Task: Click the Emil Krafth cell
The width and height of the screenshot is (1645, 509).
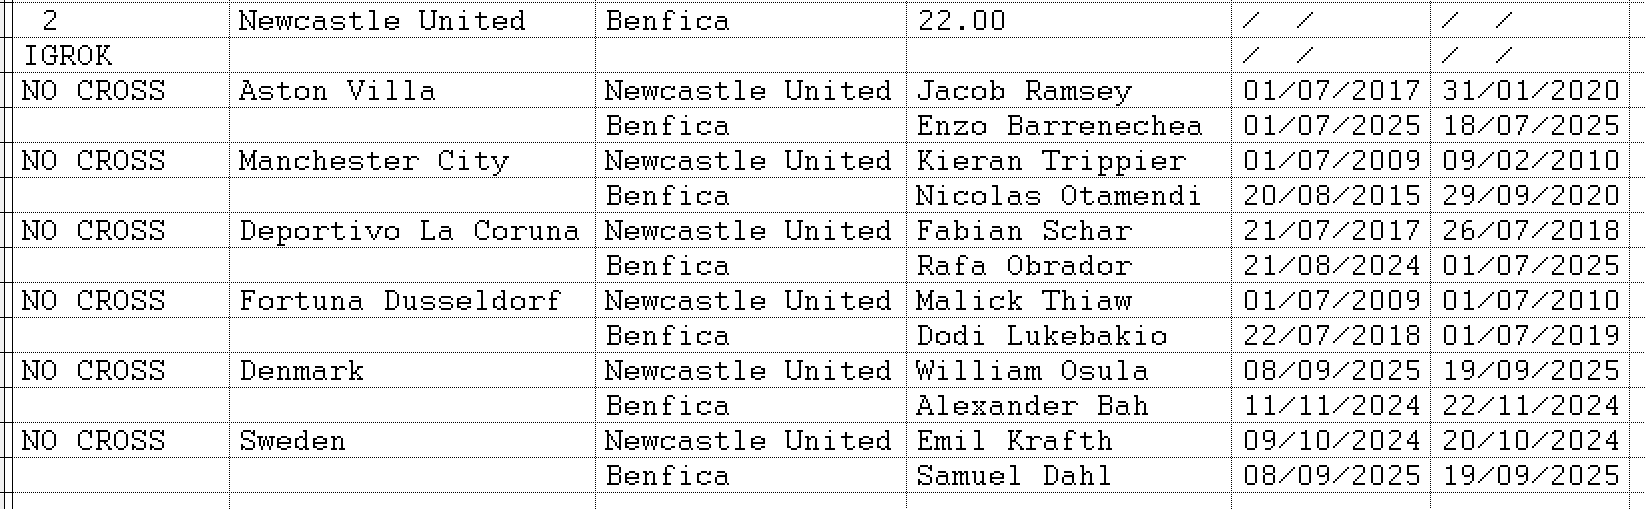Action: [1014, 441]
